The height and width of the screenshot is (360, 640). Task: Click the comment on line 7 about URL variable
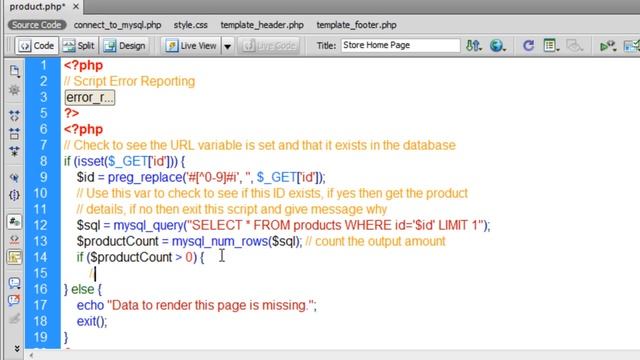260,145
